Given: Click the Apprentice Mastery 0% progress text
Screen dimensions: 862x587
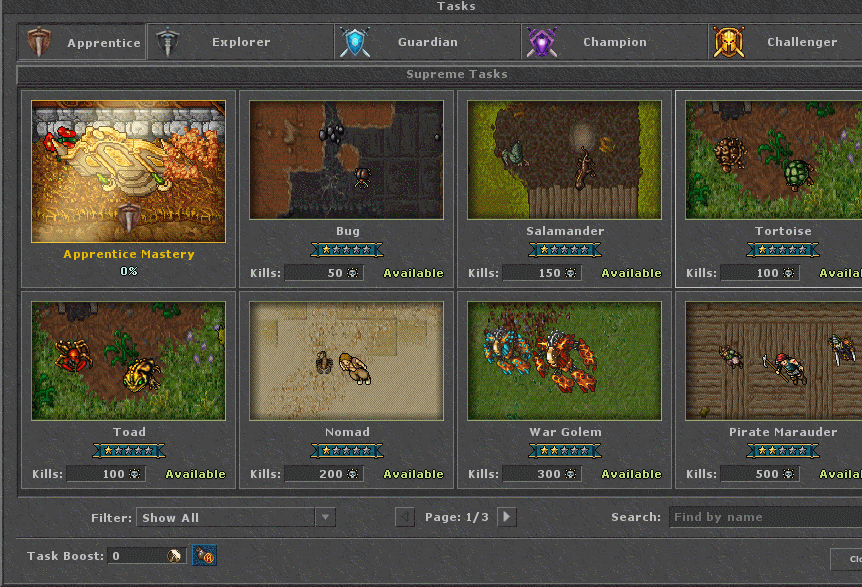Looking at the screenshot, I should (129, 271).
